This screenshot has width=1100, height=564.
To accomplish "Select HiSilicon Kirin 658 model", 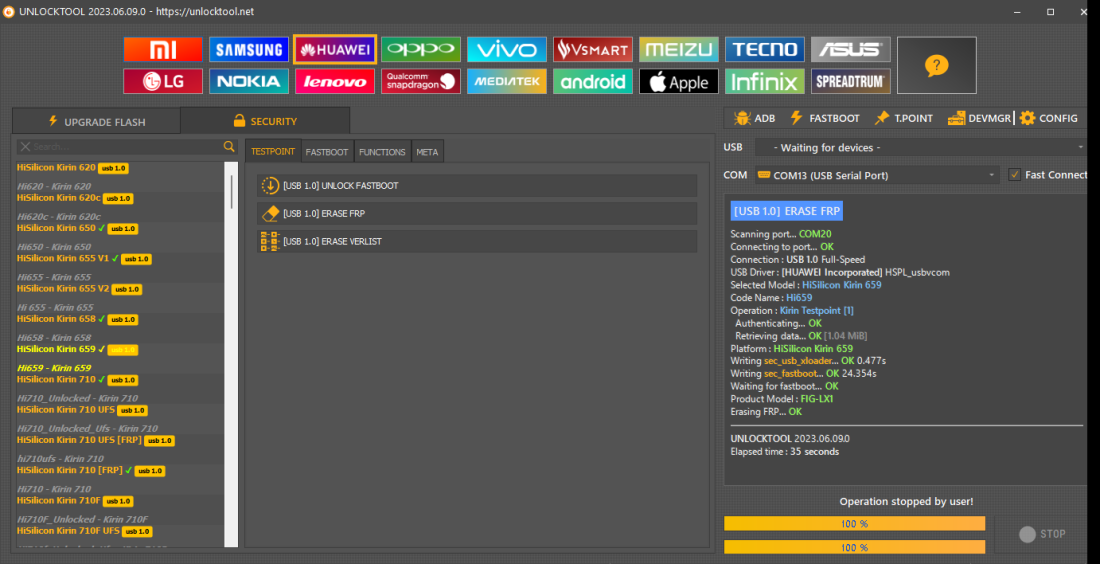I will click(77, 318).
